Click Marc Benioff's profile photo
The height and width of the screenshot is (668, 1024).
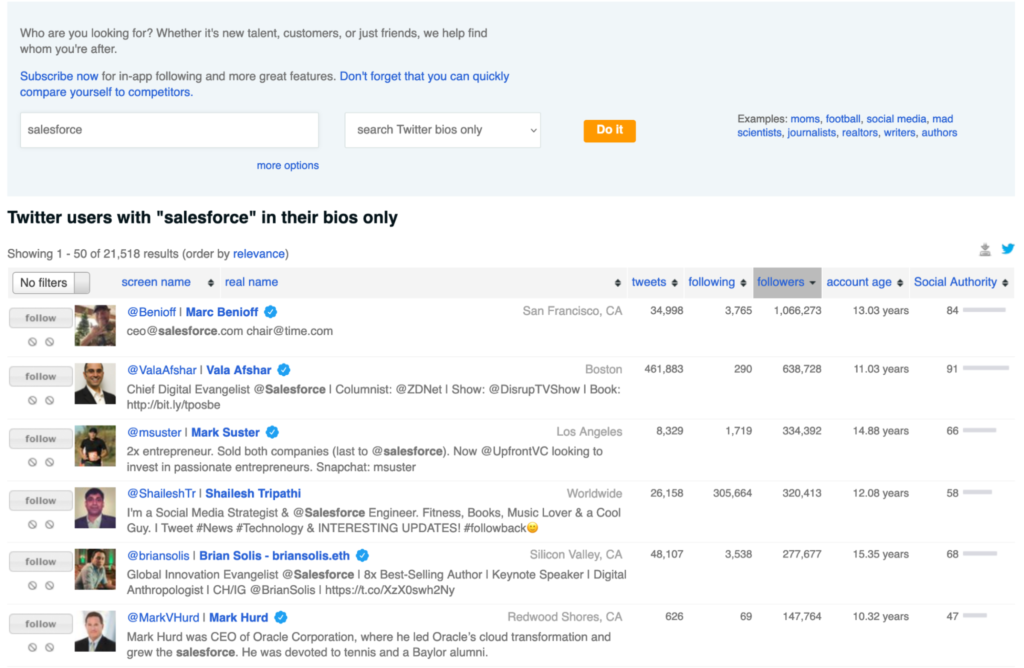[x=95, y=325]
